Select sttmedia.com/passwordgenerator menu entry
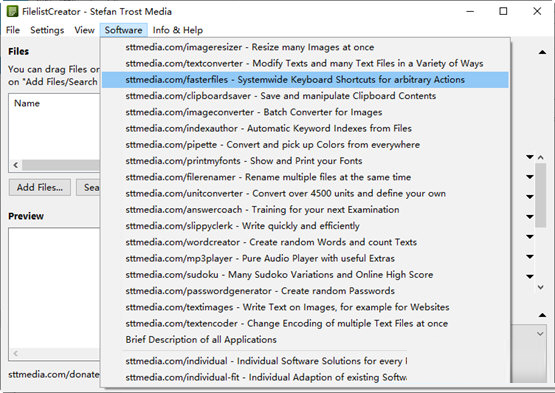 pyautogui.click(x=305, y=291)
